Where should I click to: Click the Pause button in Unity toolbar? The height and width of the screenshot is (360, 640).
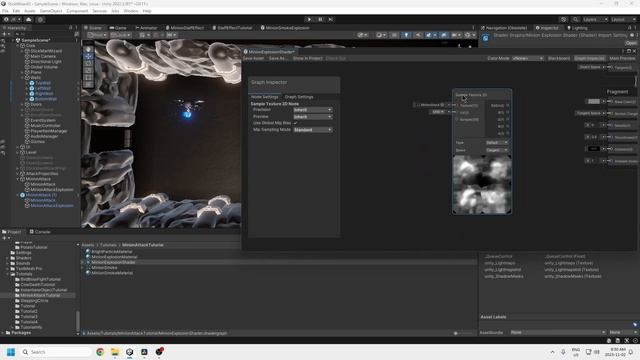tap(320, 19)
